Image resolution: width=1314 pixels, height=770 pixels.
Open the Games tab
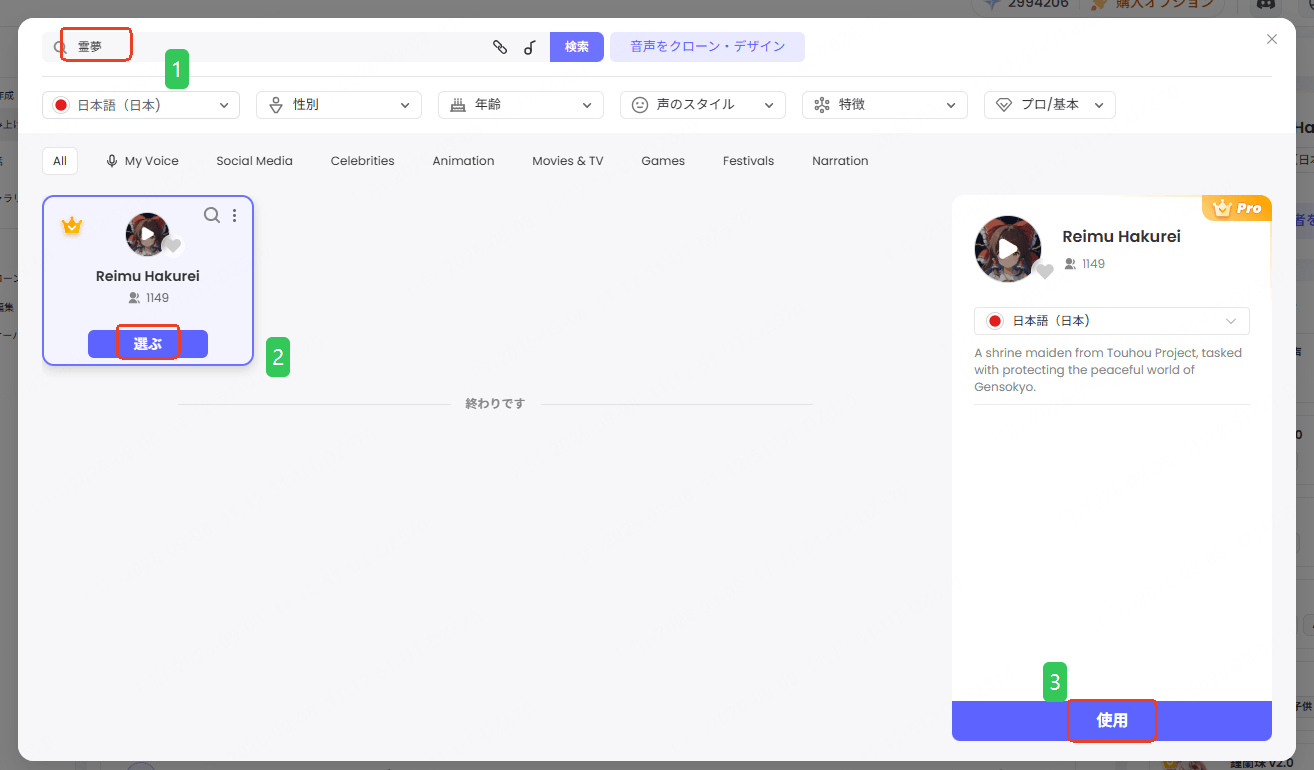[x=663, y=161]
